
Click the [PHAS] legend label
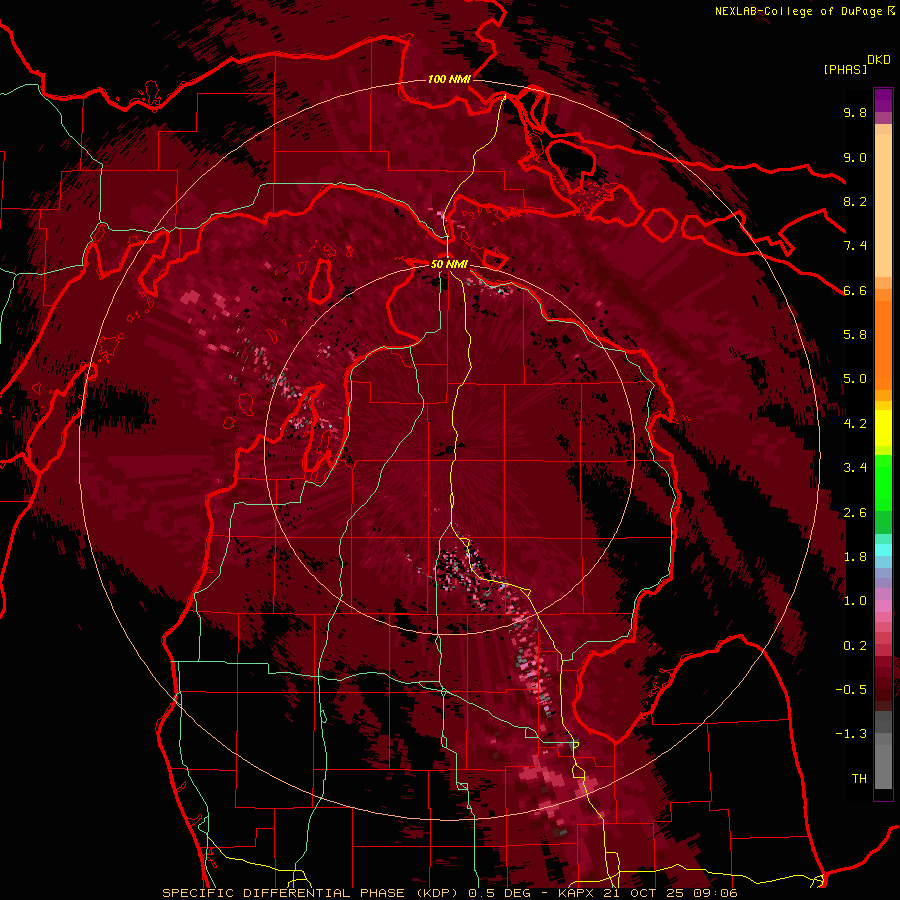coord(845,69)
